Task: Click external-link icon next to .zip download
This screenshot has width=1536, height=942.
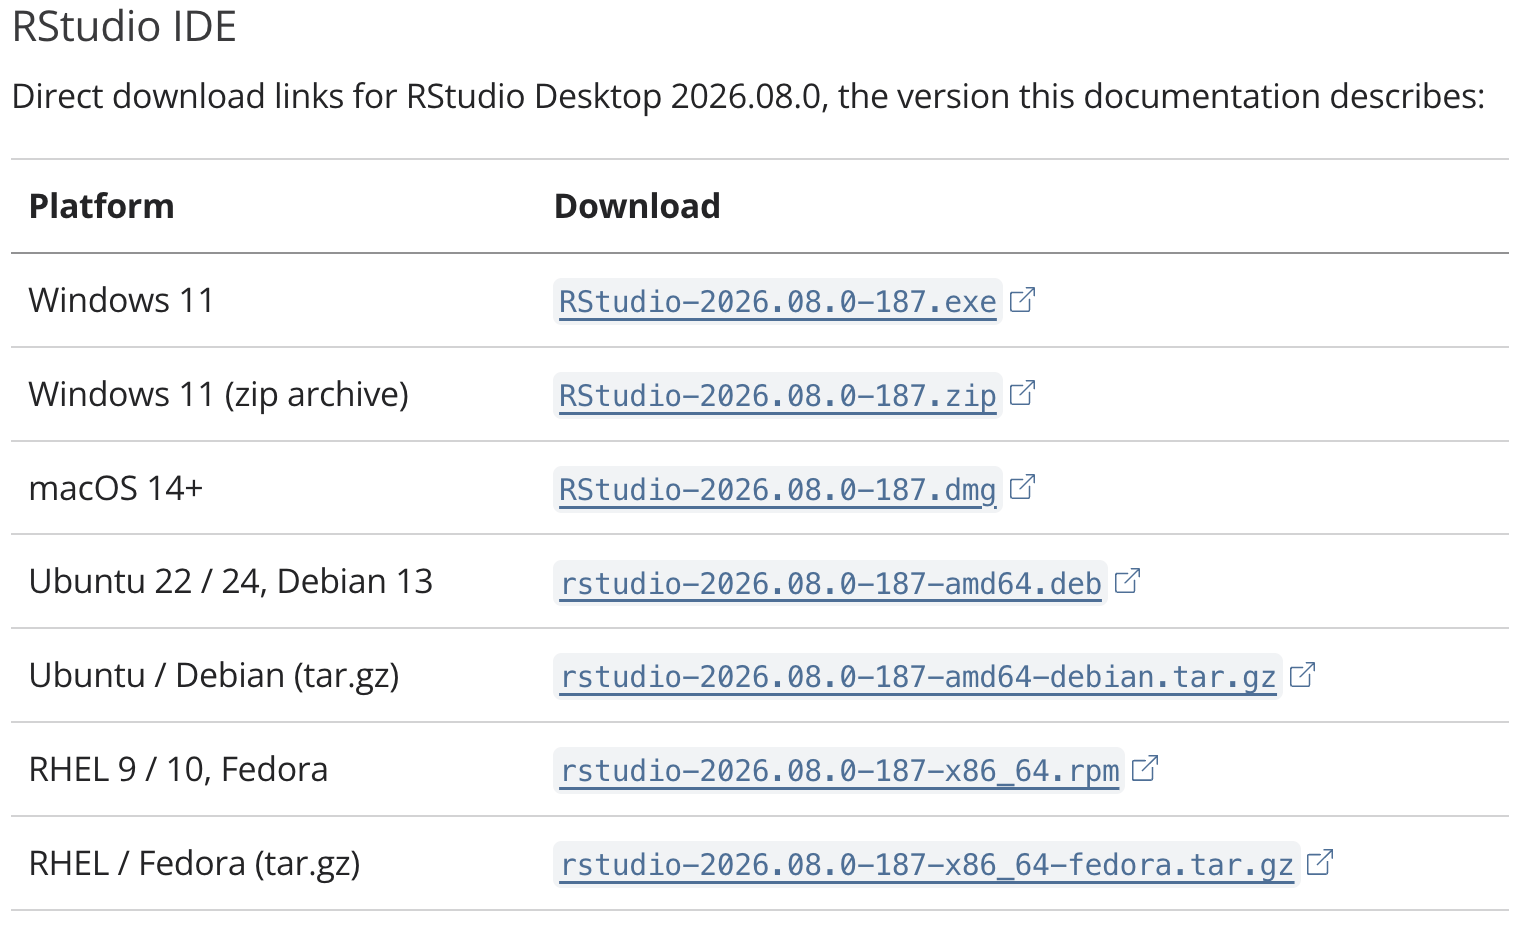Action: pos(1022,394)
